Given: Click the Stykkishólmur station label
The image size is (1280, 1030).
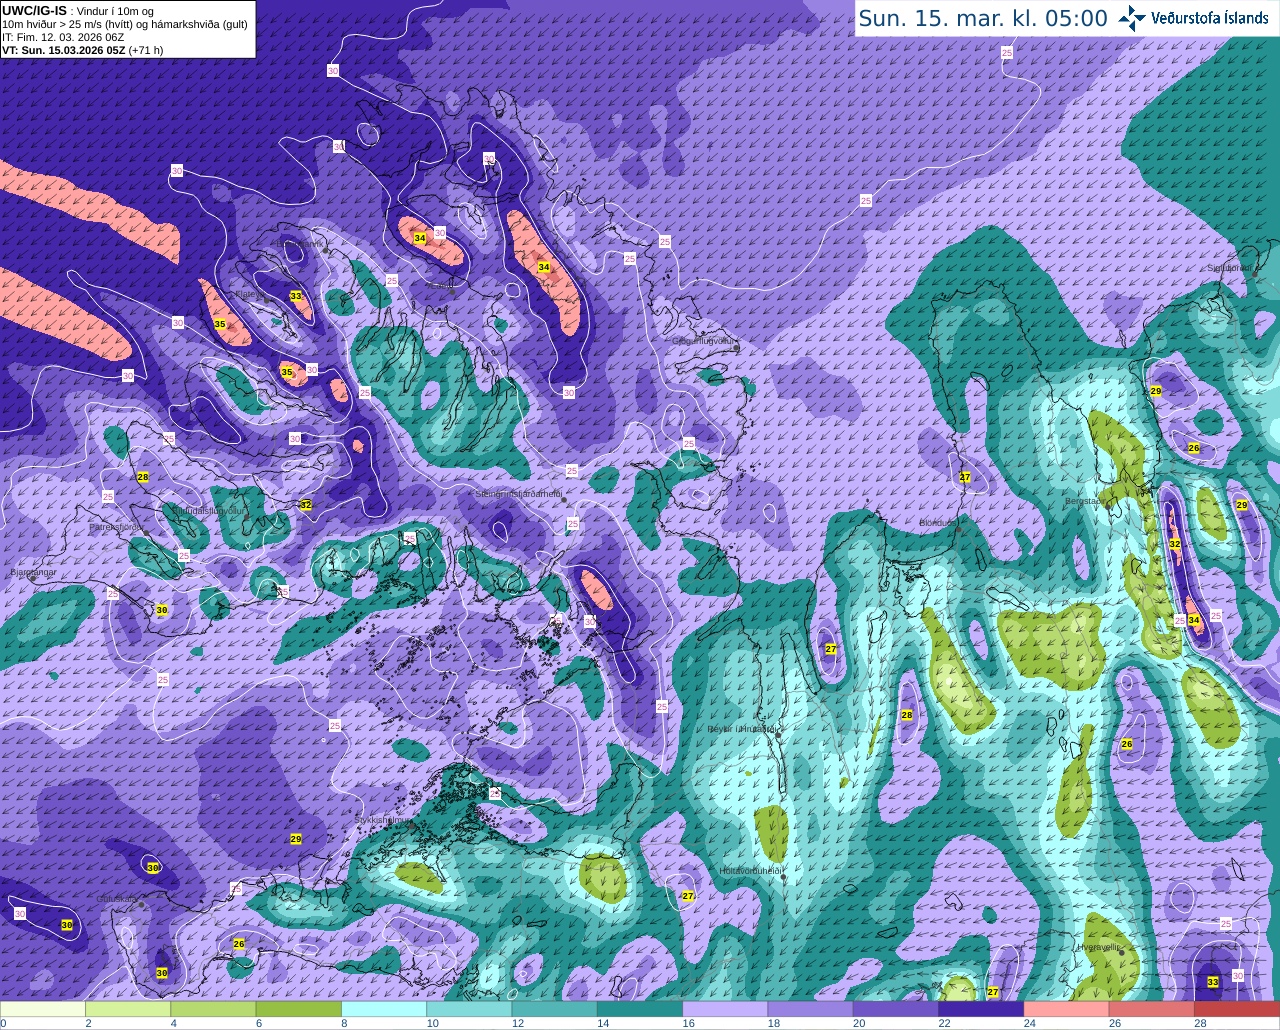Looking at the screenshot, I should (x=380, y=819).
